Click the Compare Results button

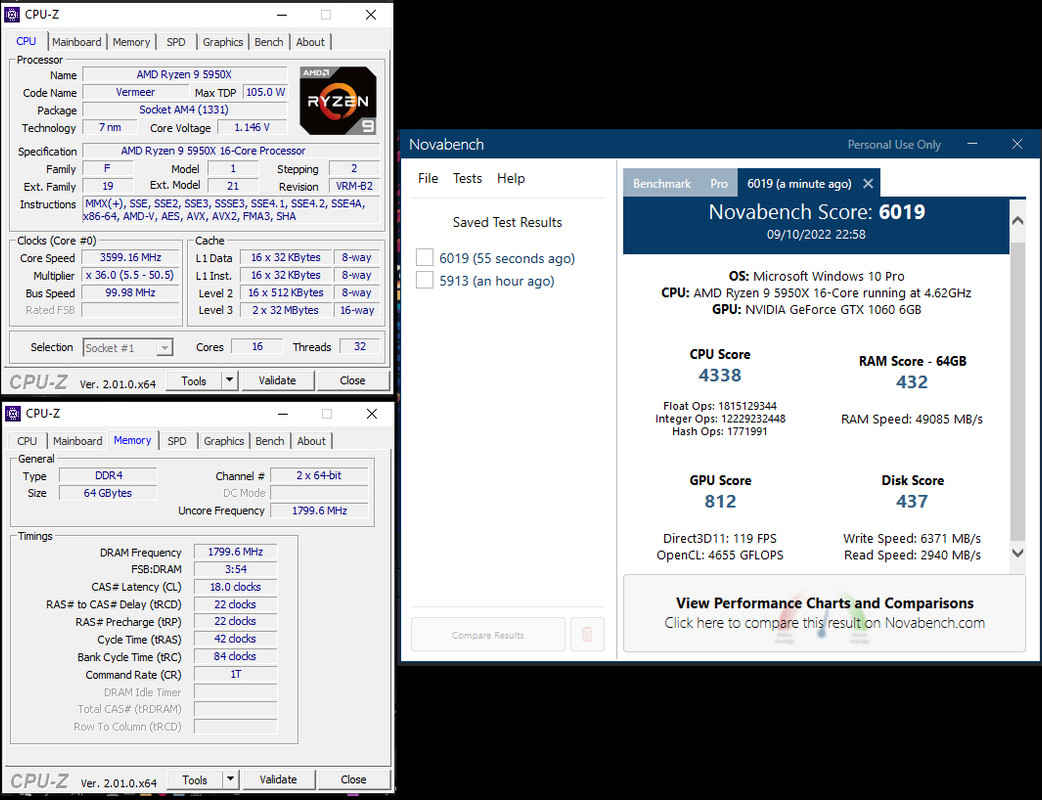(x=488, y=635)
